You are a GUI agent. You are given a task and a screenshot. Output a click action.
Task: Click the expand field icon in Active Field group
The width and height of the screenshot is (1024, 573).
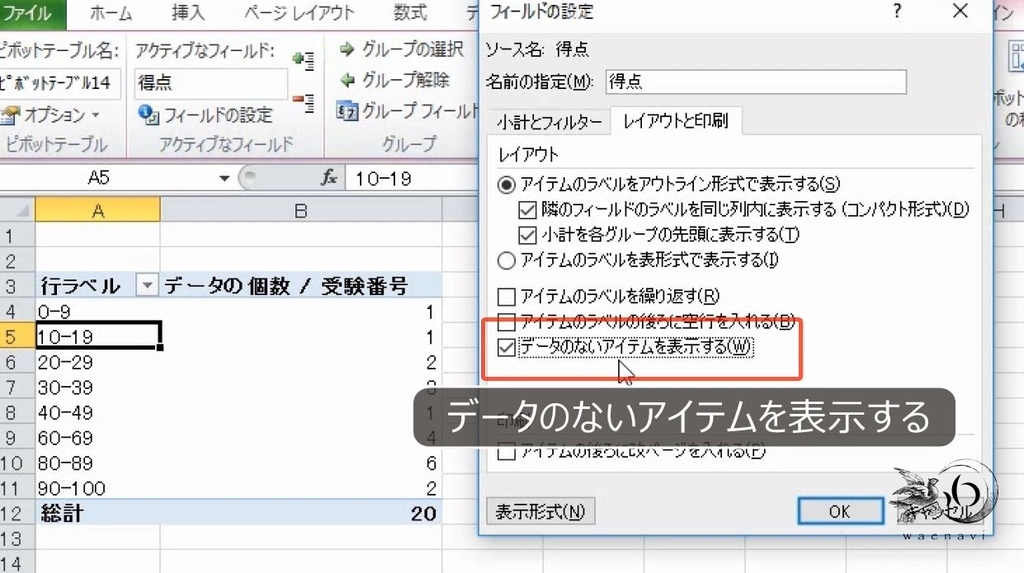click(303, 60)
